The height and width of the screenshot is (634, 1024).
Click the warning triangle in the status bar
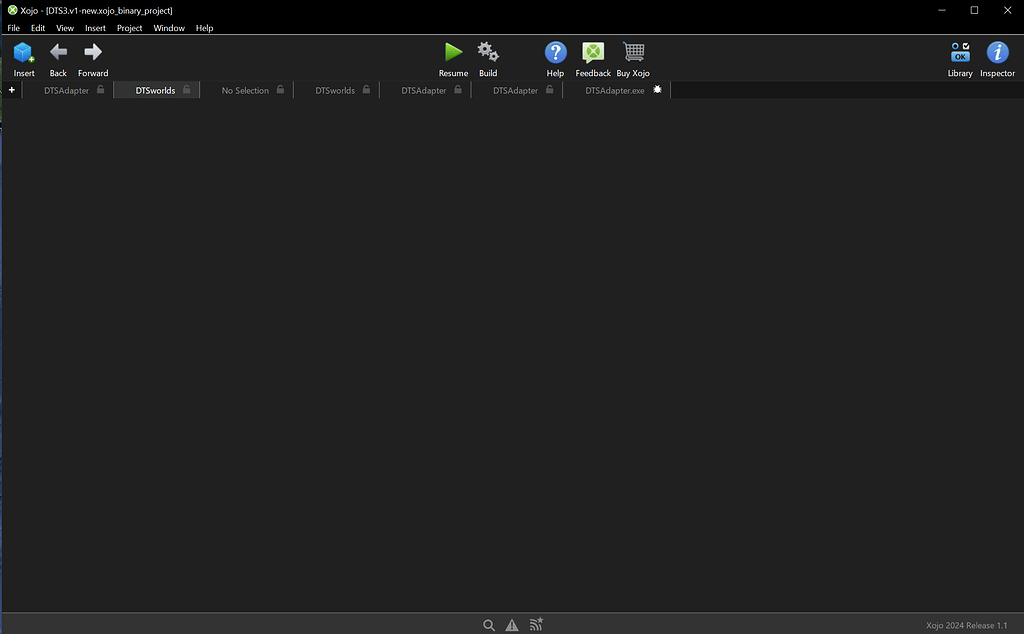(x=512, y=624)
